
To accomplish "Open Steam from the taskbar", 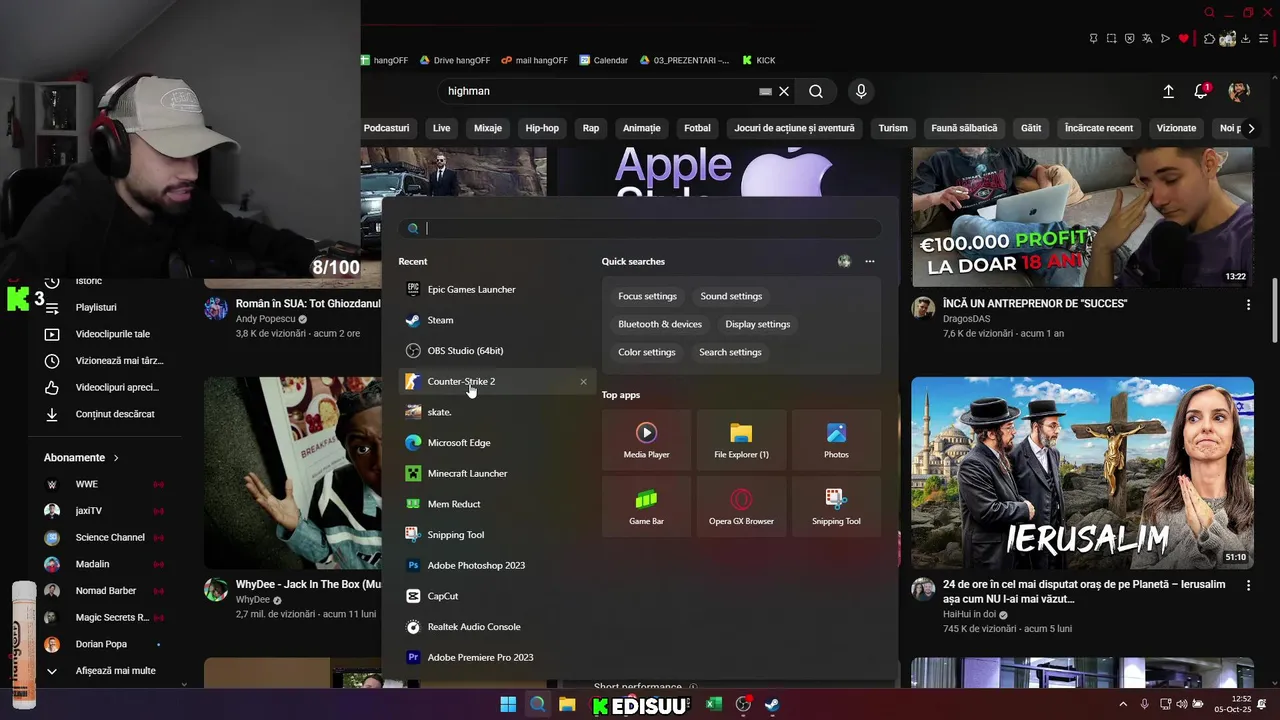I will [772, 704].
